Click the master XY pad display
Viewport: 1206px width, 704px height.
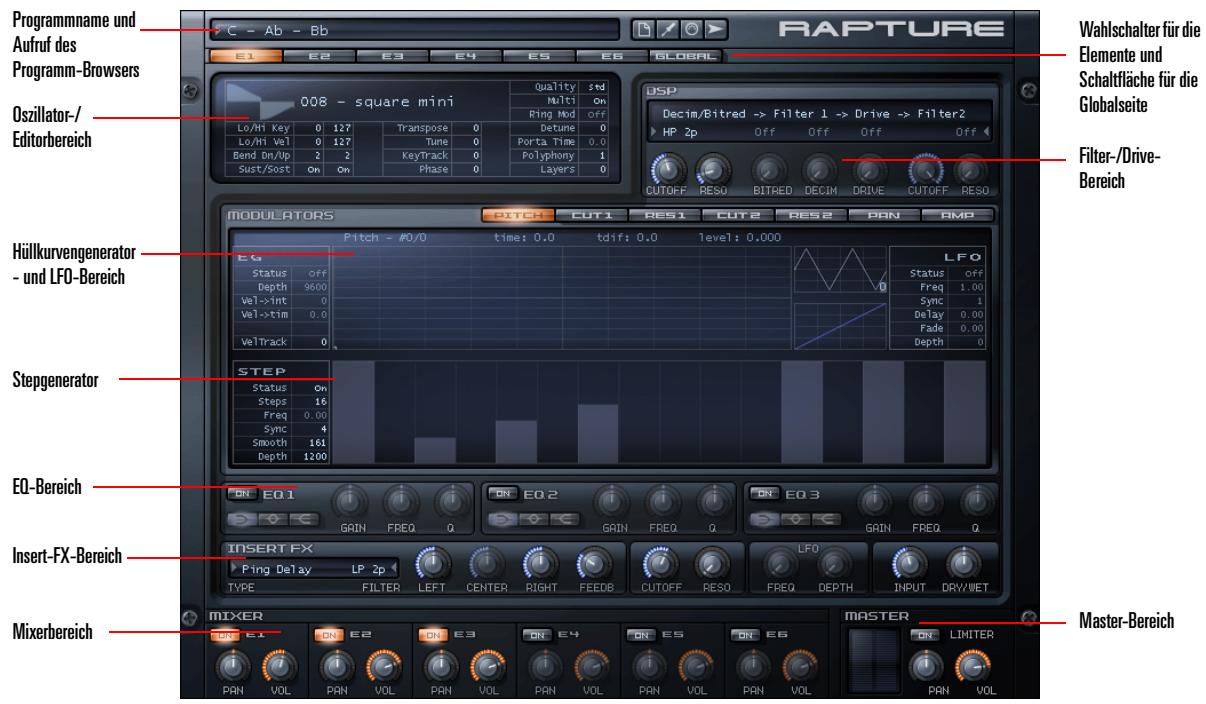click(x=872, y=661)
